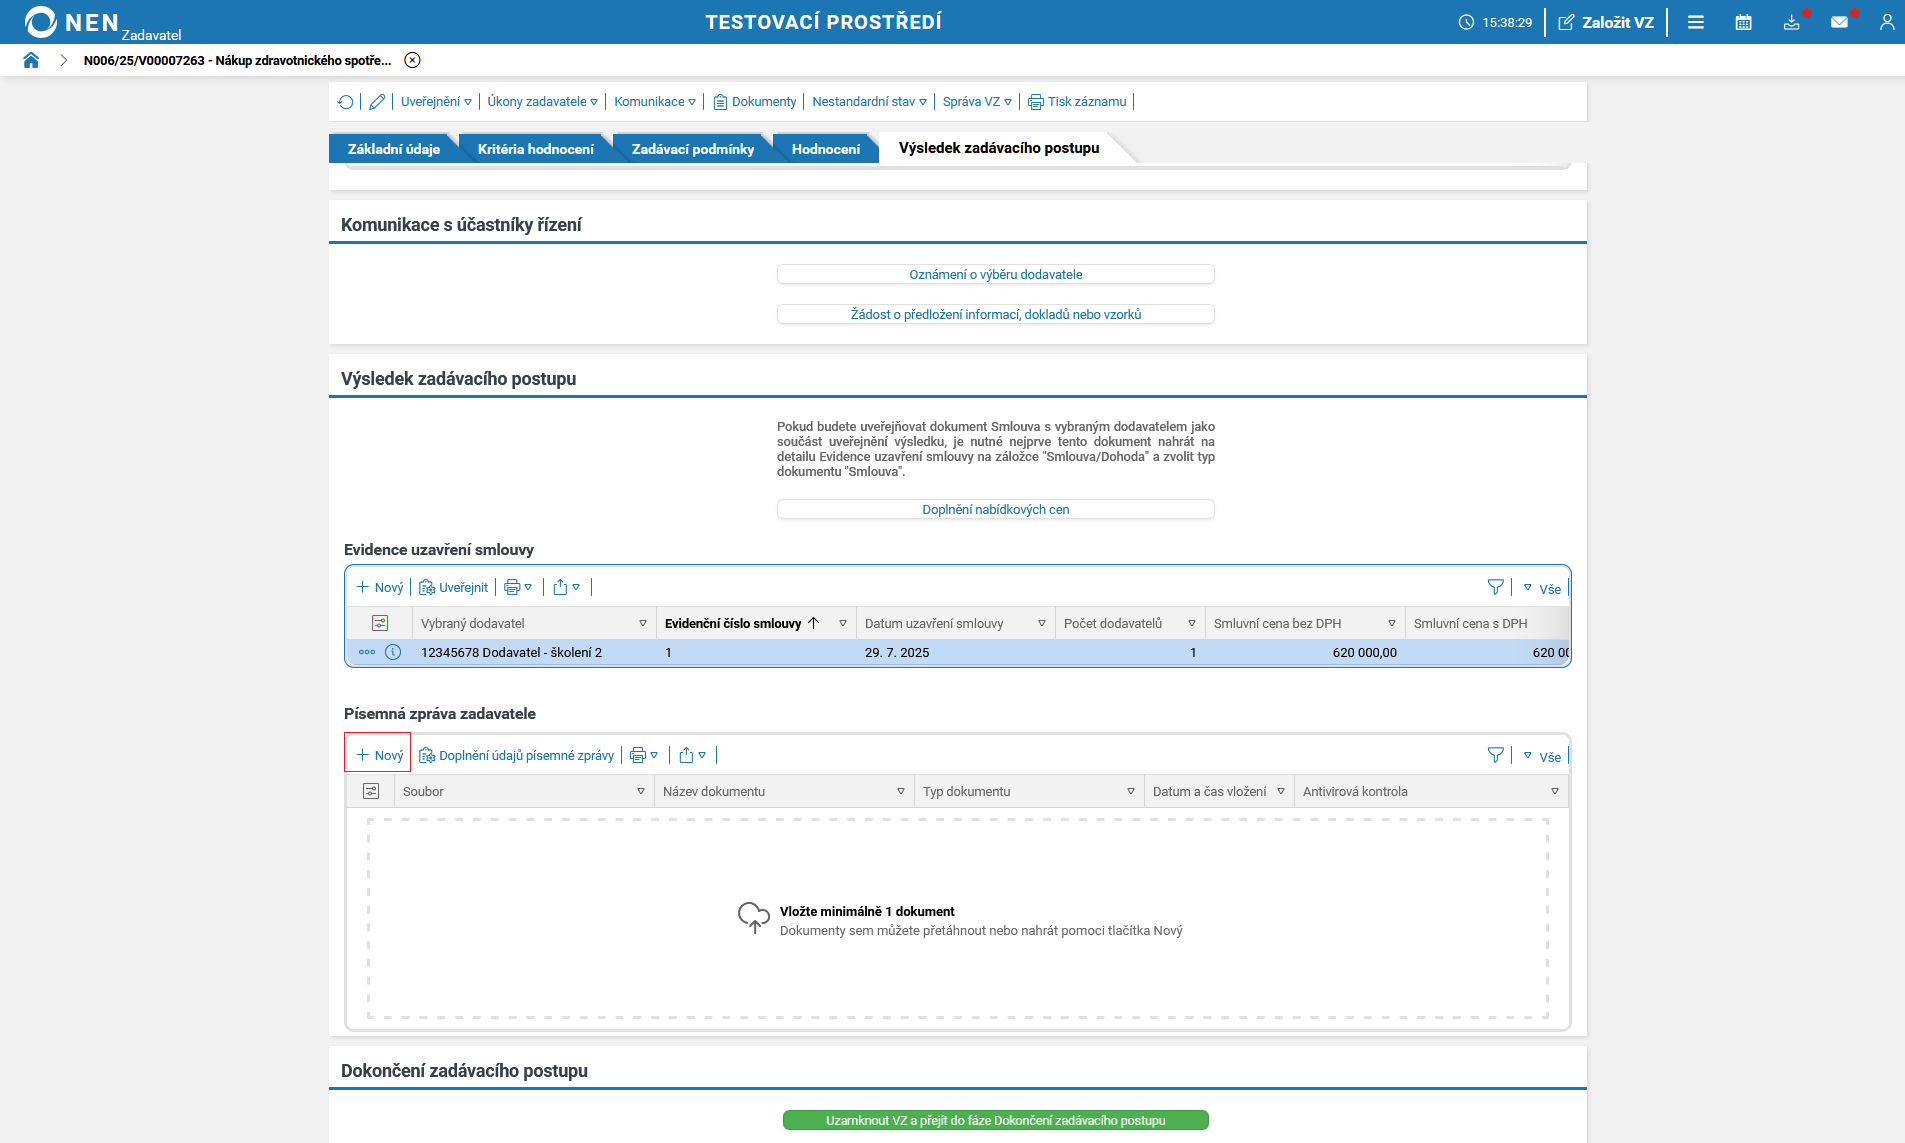Viewport: 1905px width, 1143px height.
Task: Click the info icon in supplier row
Action: click(x=393, y=652)
